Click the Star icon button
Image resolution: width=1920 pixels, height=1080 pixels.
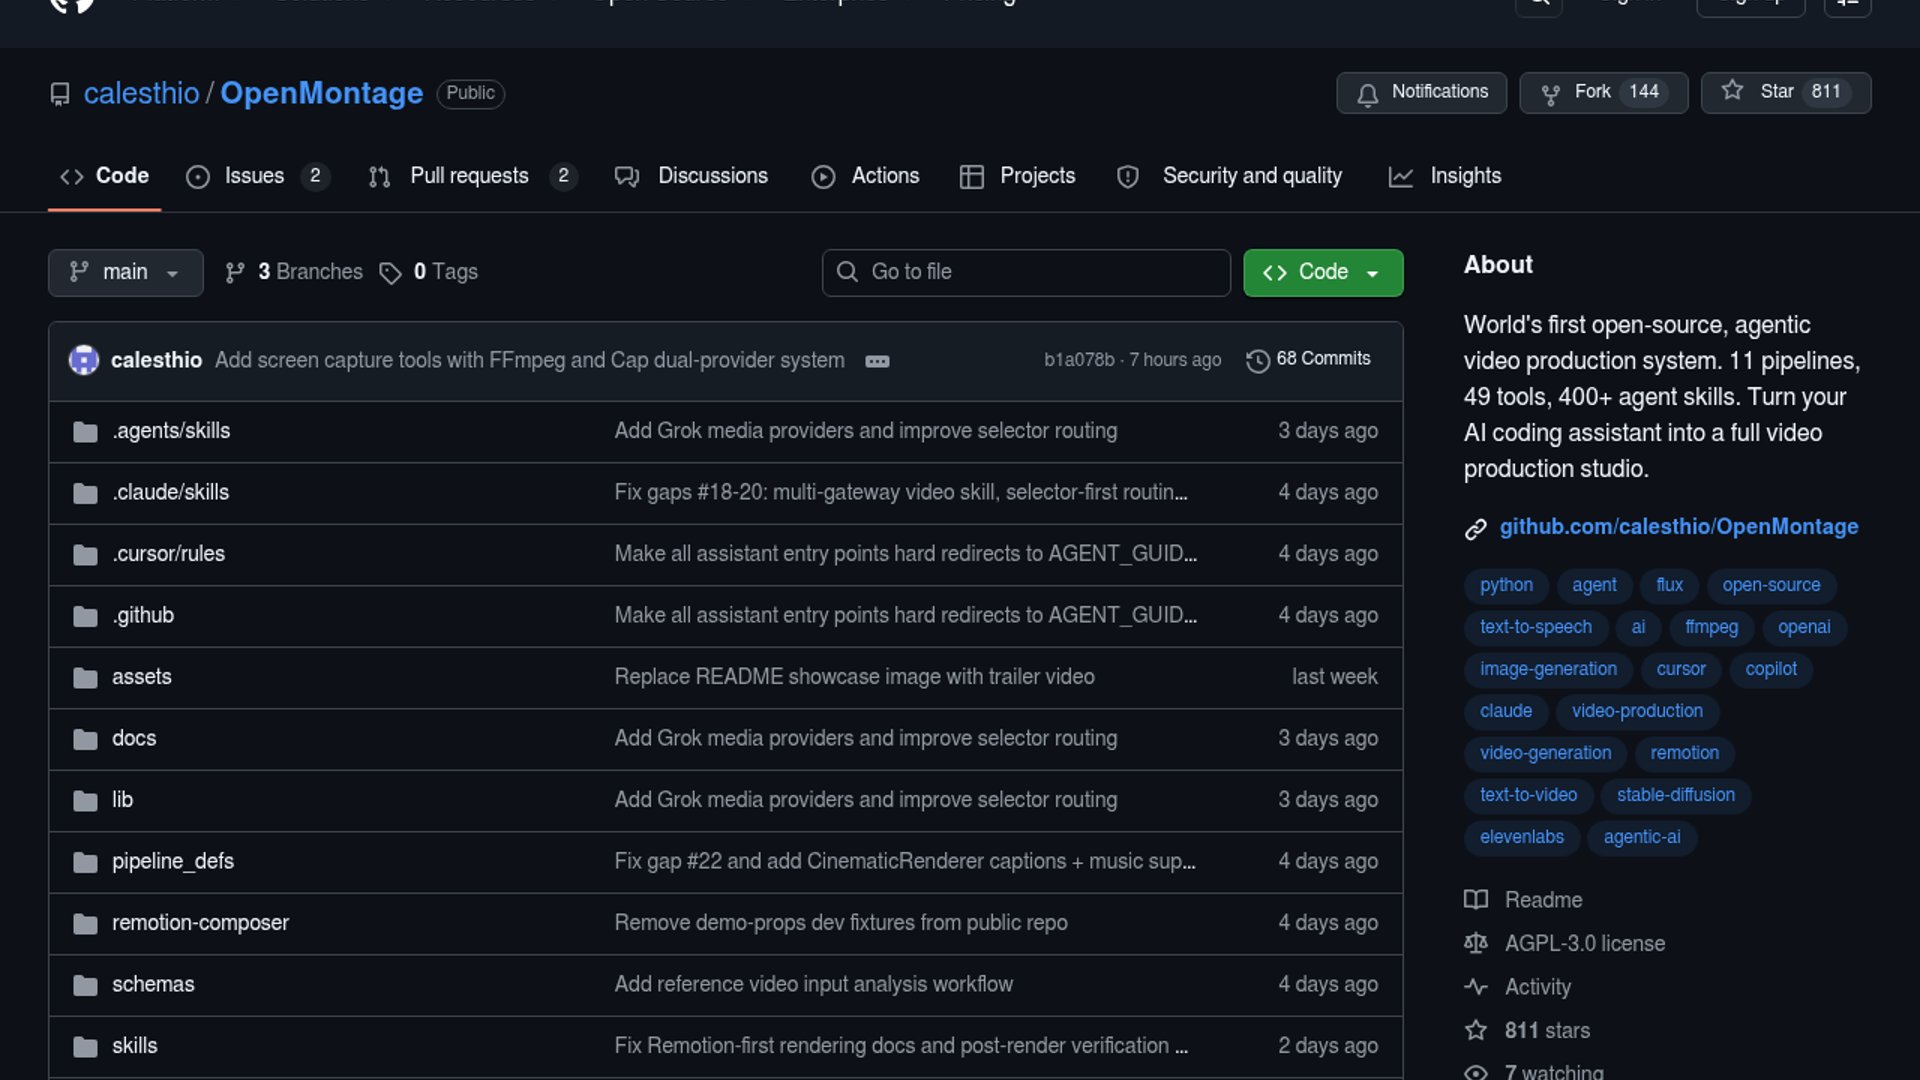point(1732,91)
